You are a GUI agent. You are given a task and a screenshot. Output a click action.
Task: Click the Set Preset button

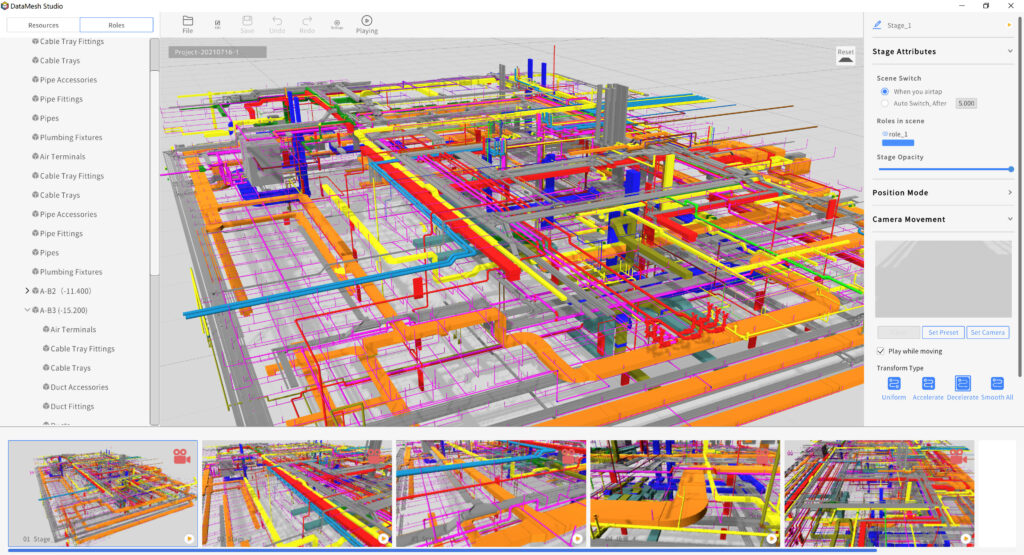[943, 333]
